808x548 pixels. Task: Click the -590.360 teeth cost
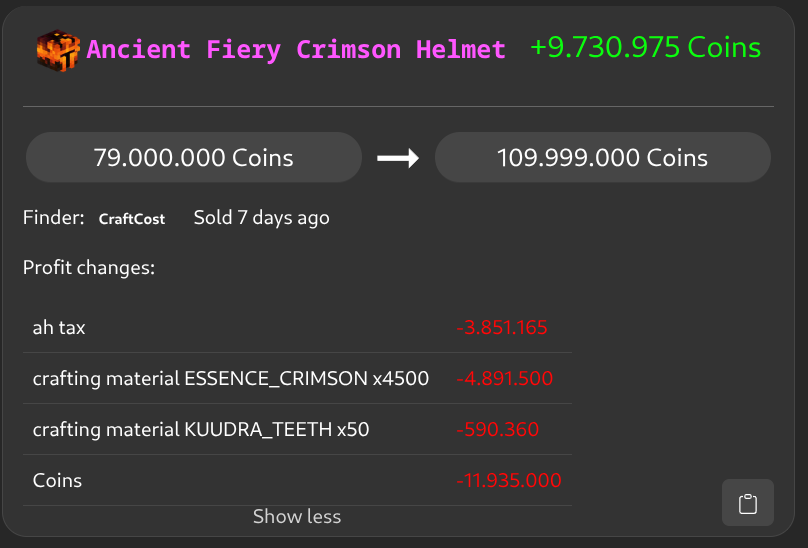click(x=497, y=429)
